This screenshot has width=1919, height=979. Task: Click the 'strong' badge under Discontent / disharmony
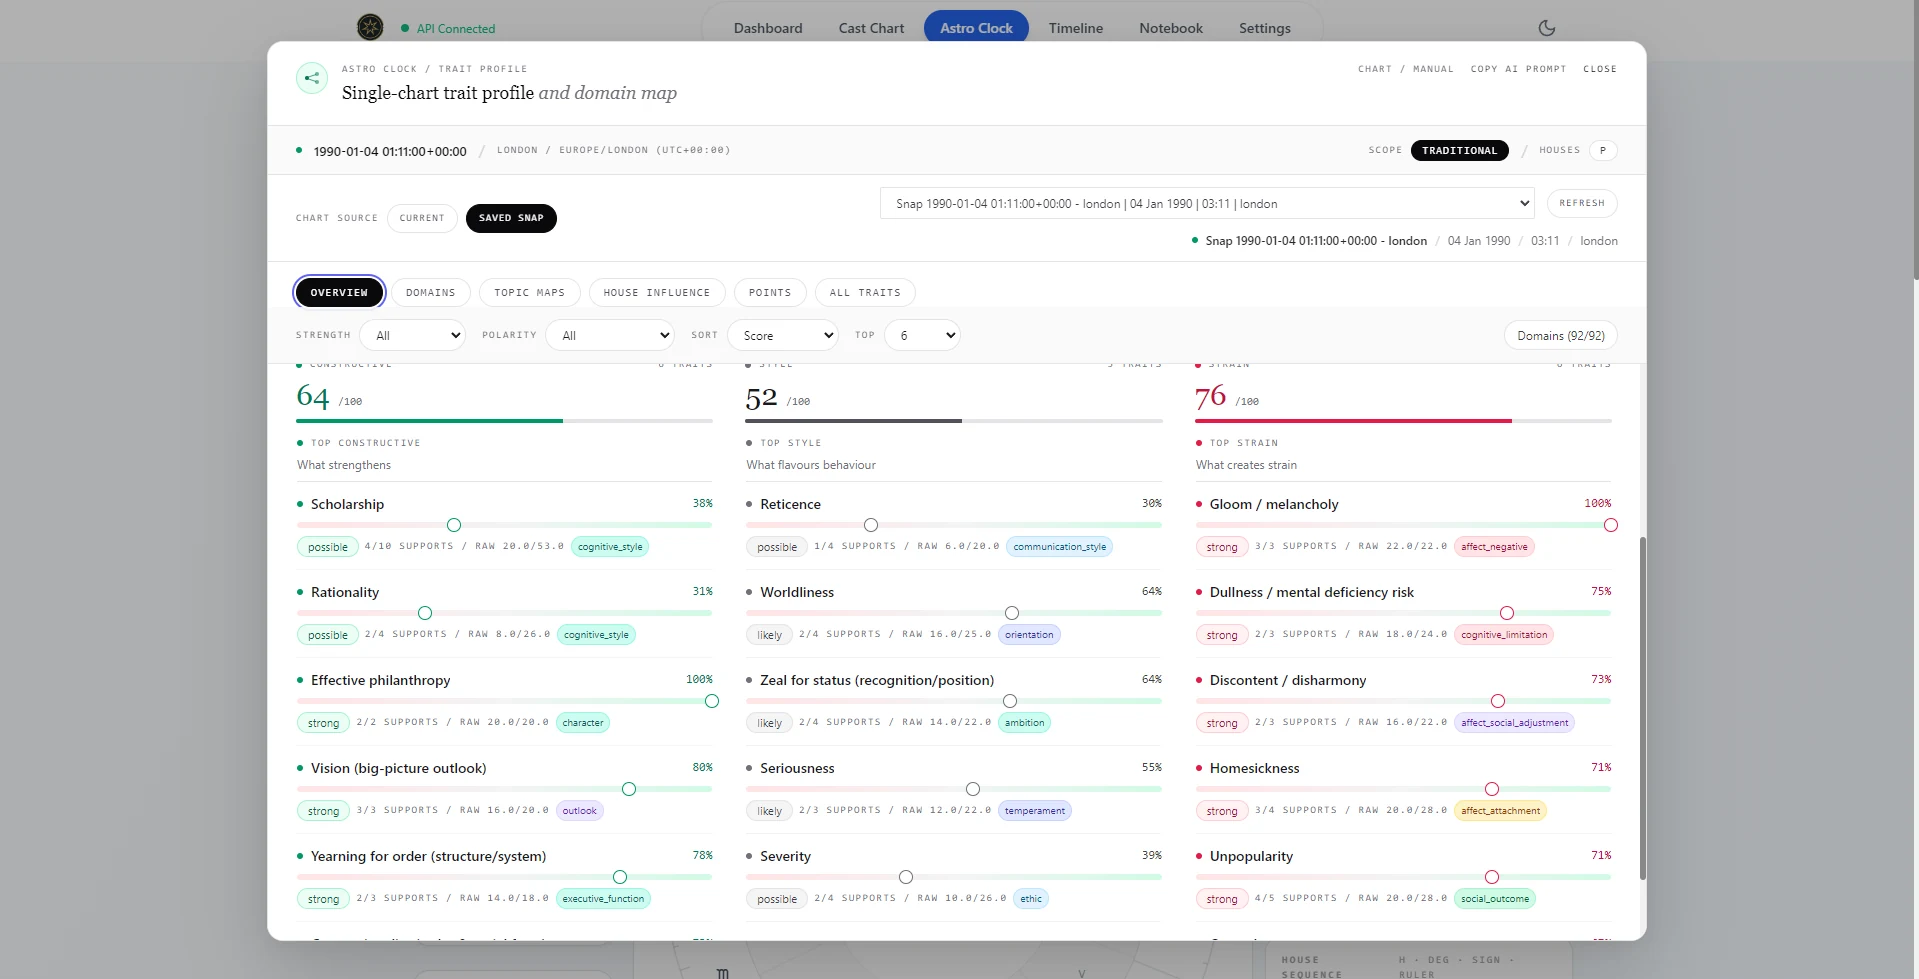click(1222, 723)
